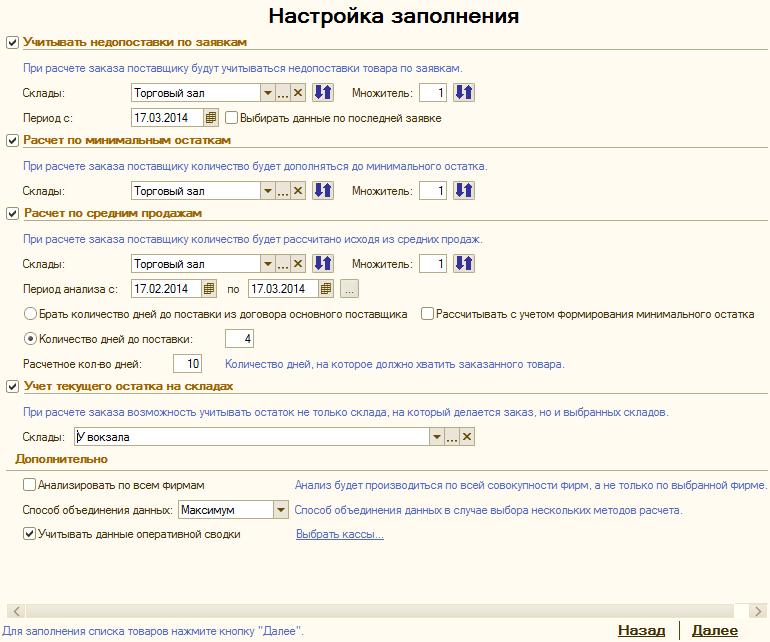Click the Настройка заполнения title
Image resolution: width=770 pixels, height=642 pixels.
pos(393,16)
